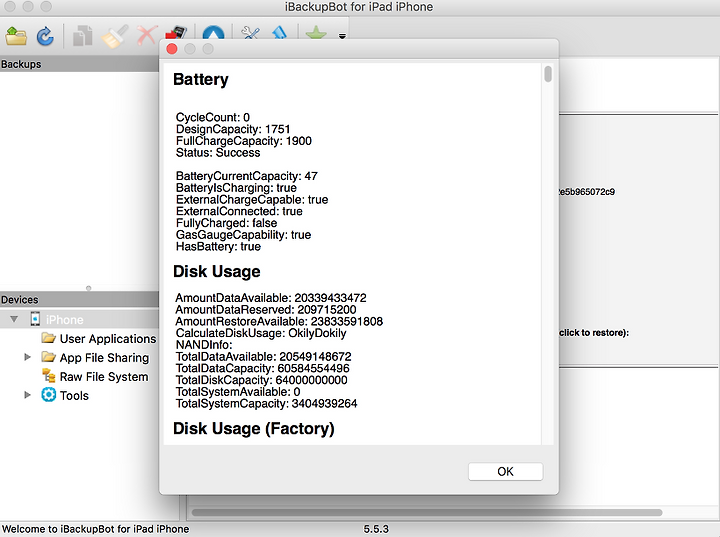
Task: Click the Battery heading
Action: pos(201,79)
